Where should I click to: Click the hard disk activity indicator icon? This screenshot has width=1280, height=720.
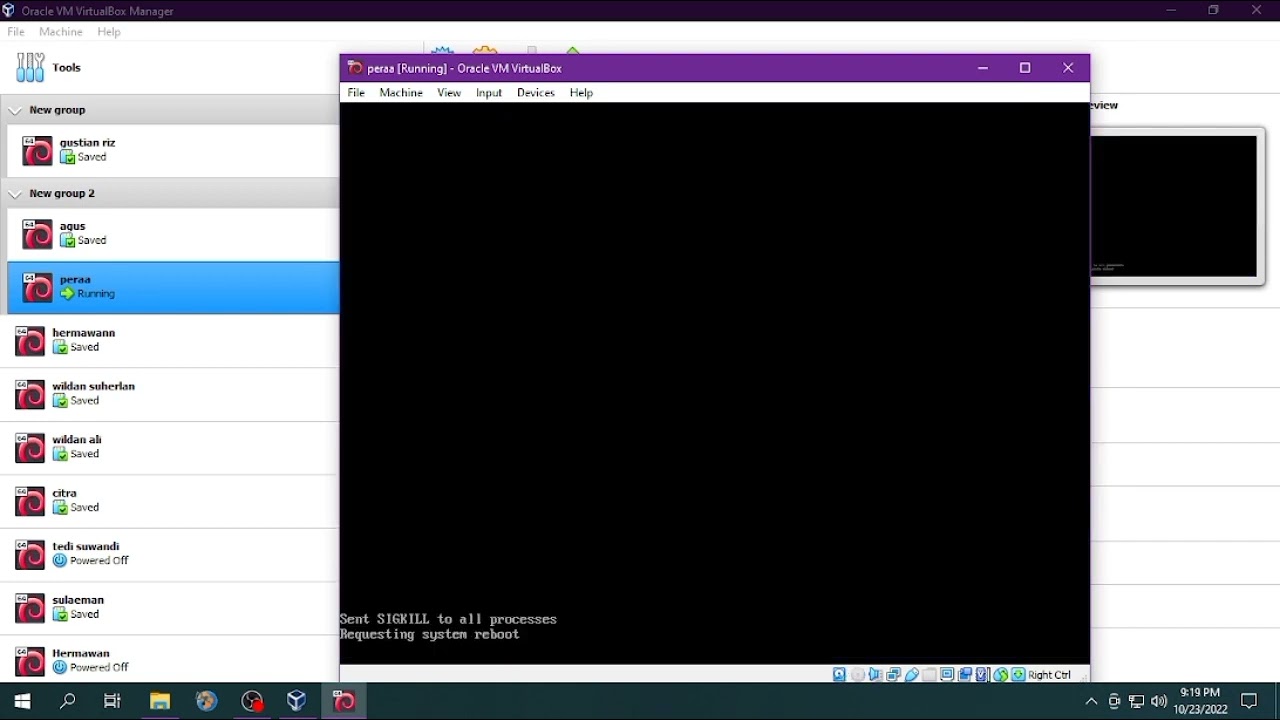coord(839,674)
